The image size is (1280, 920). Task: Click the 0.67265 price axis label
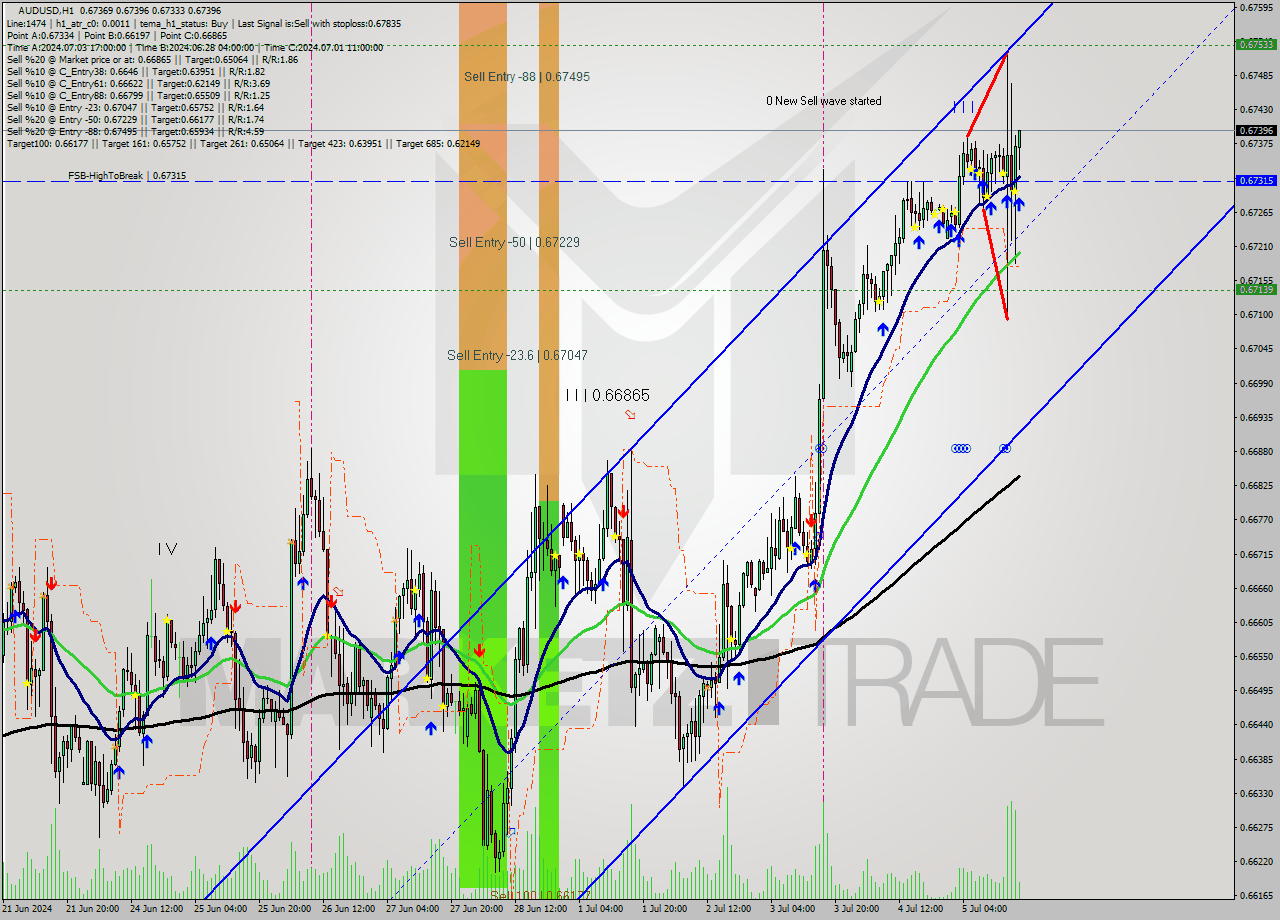click(1256, 212)
